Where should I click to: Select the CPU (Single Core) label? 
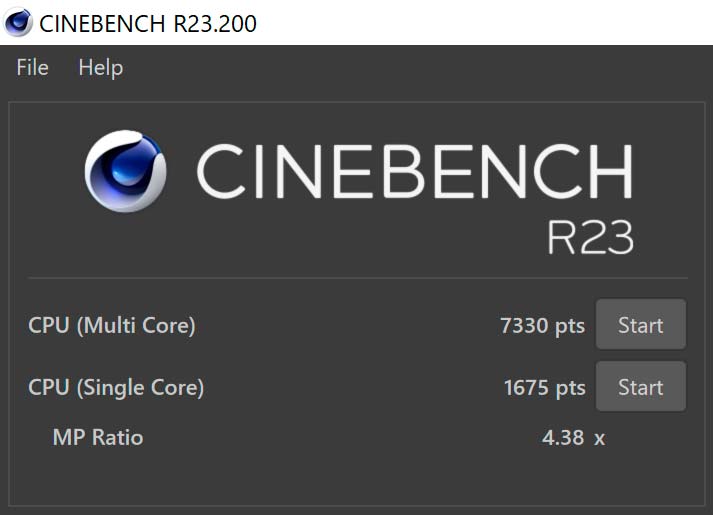(116, 387)
